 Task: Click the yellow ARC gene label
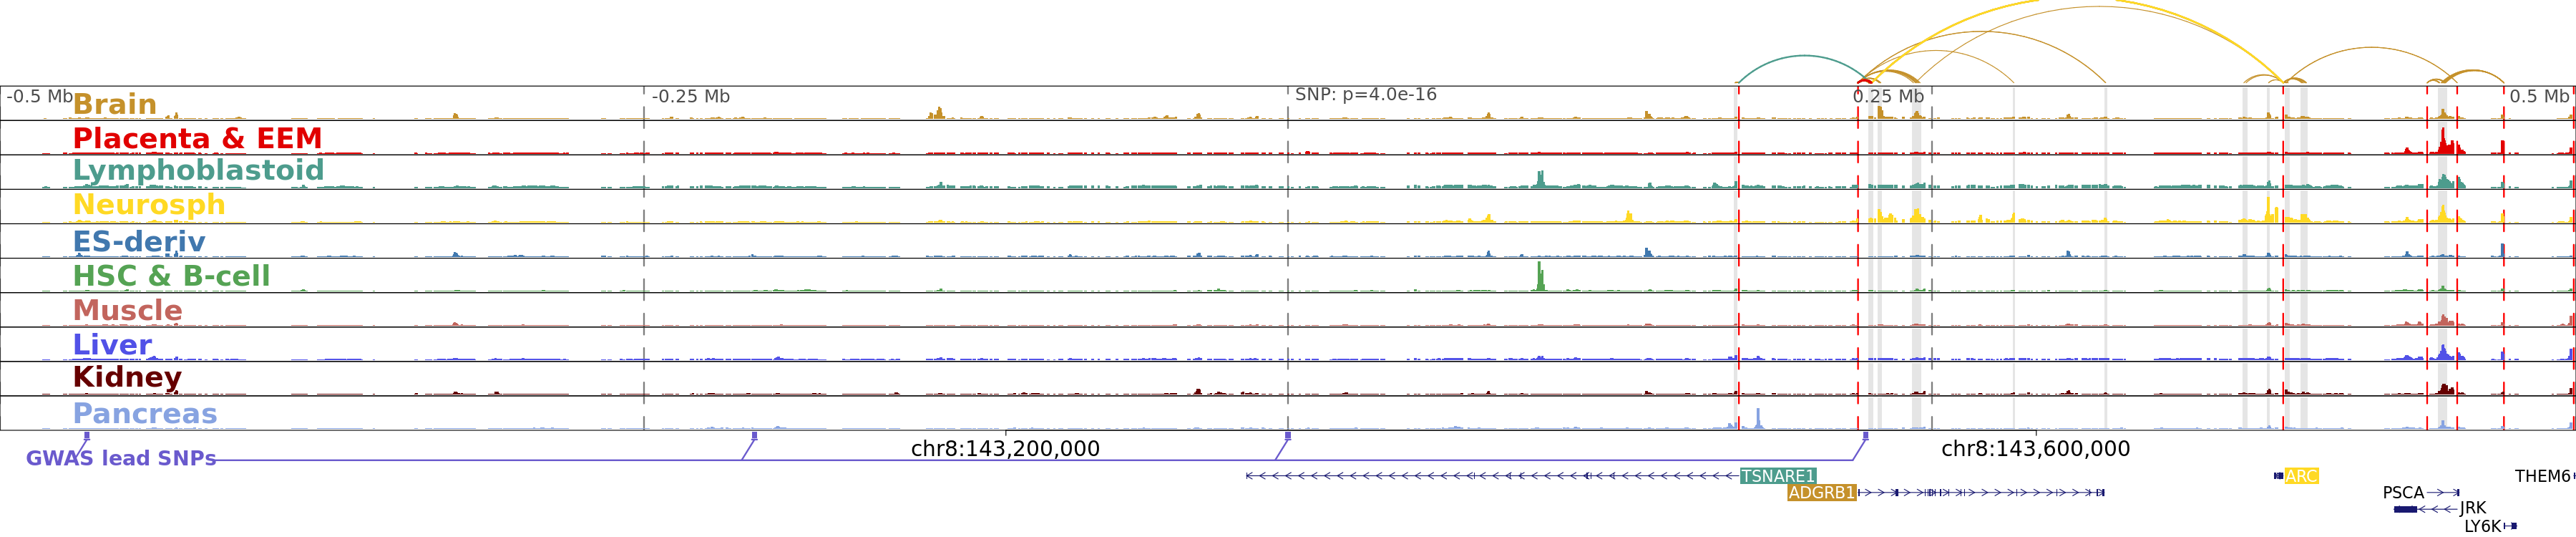[2301, 476]
